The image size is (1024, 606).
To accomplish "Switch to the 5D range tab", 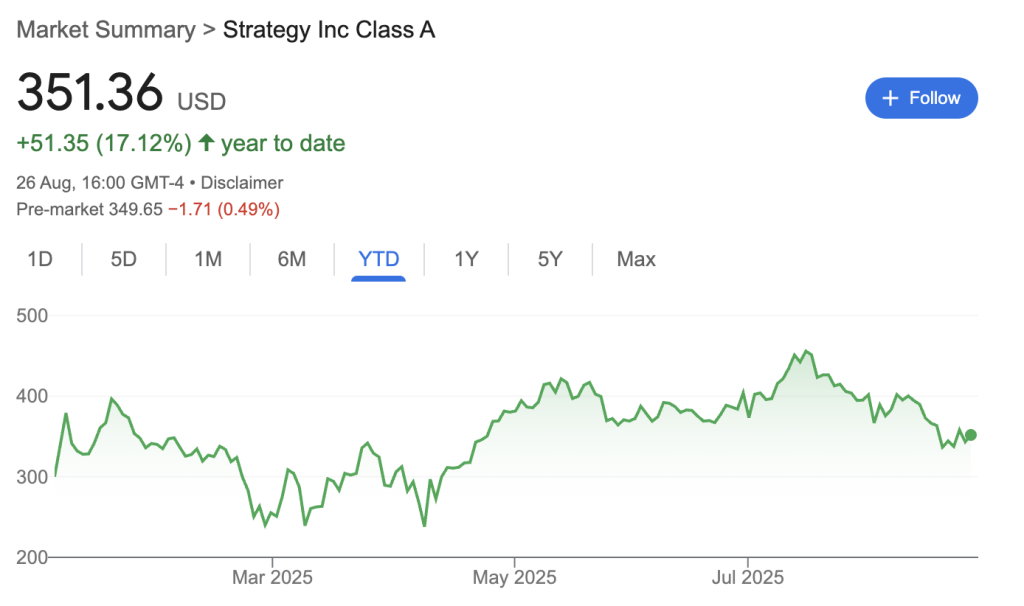I will pyautogui.click(x=124, y=260).
